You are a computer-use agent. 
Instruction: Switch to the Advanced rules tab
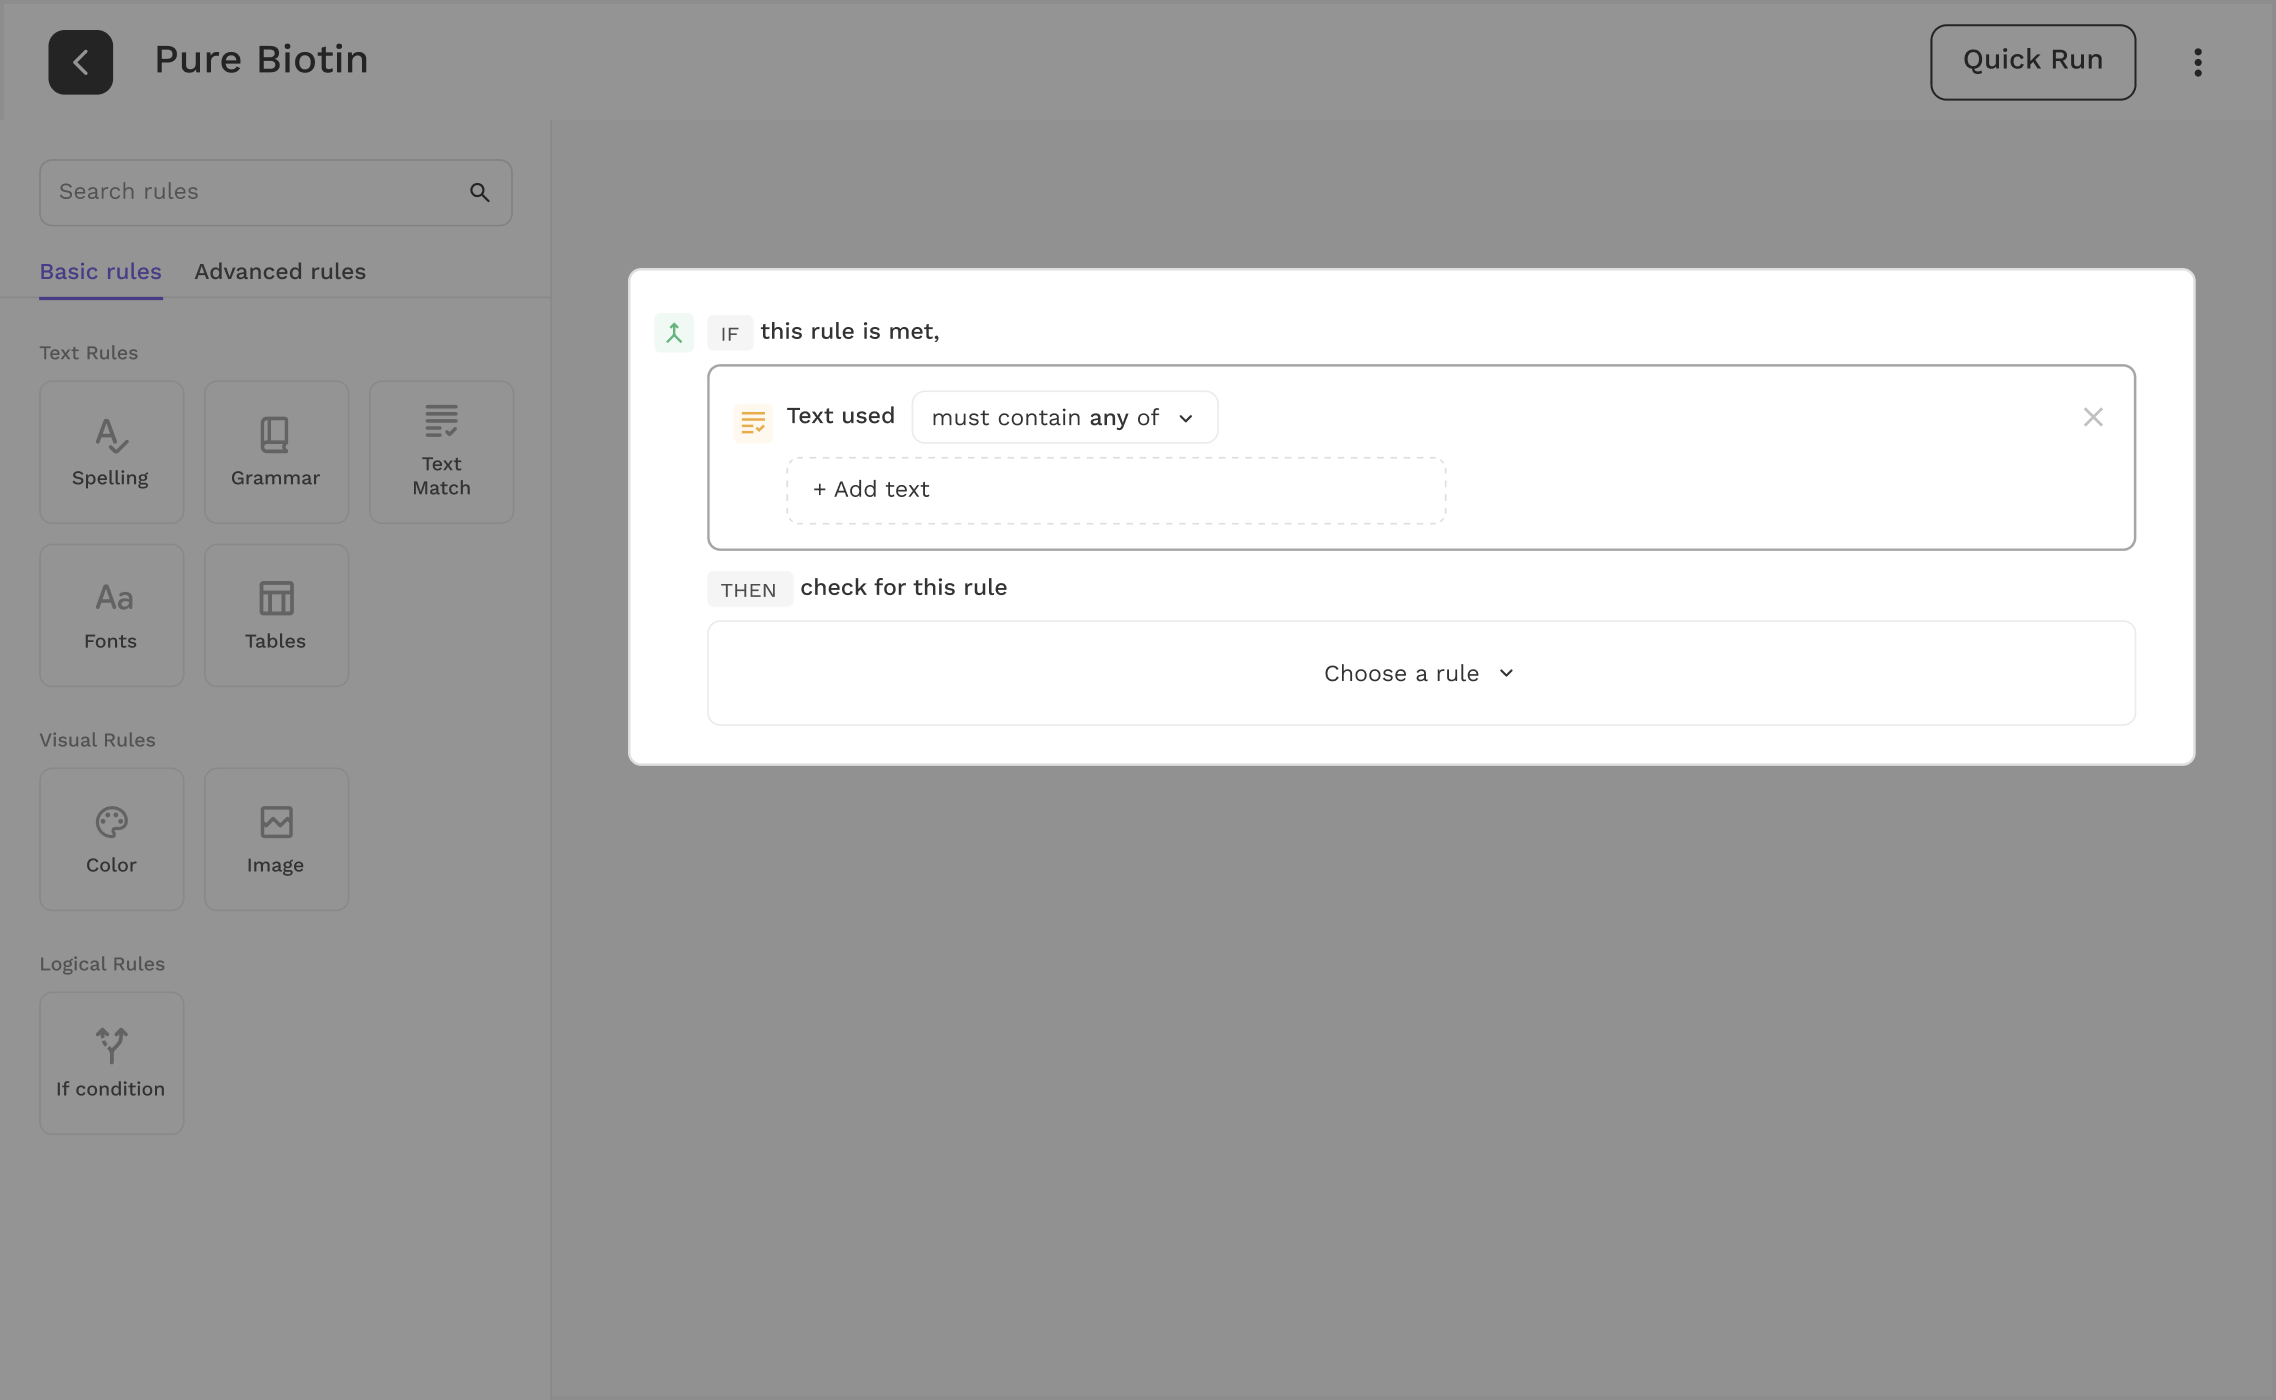pos(280,272)
